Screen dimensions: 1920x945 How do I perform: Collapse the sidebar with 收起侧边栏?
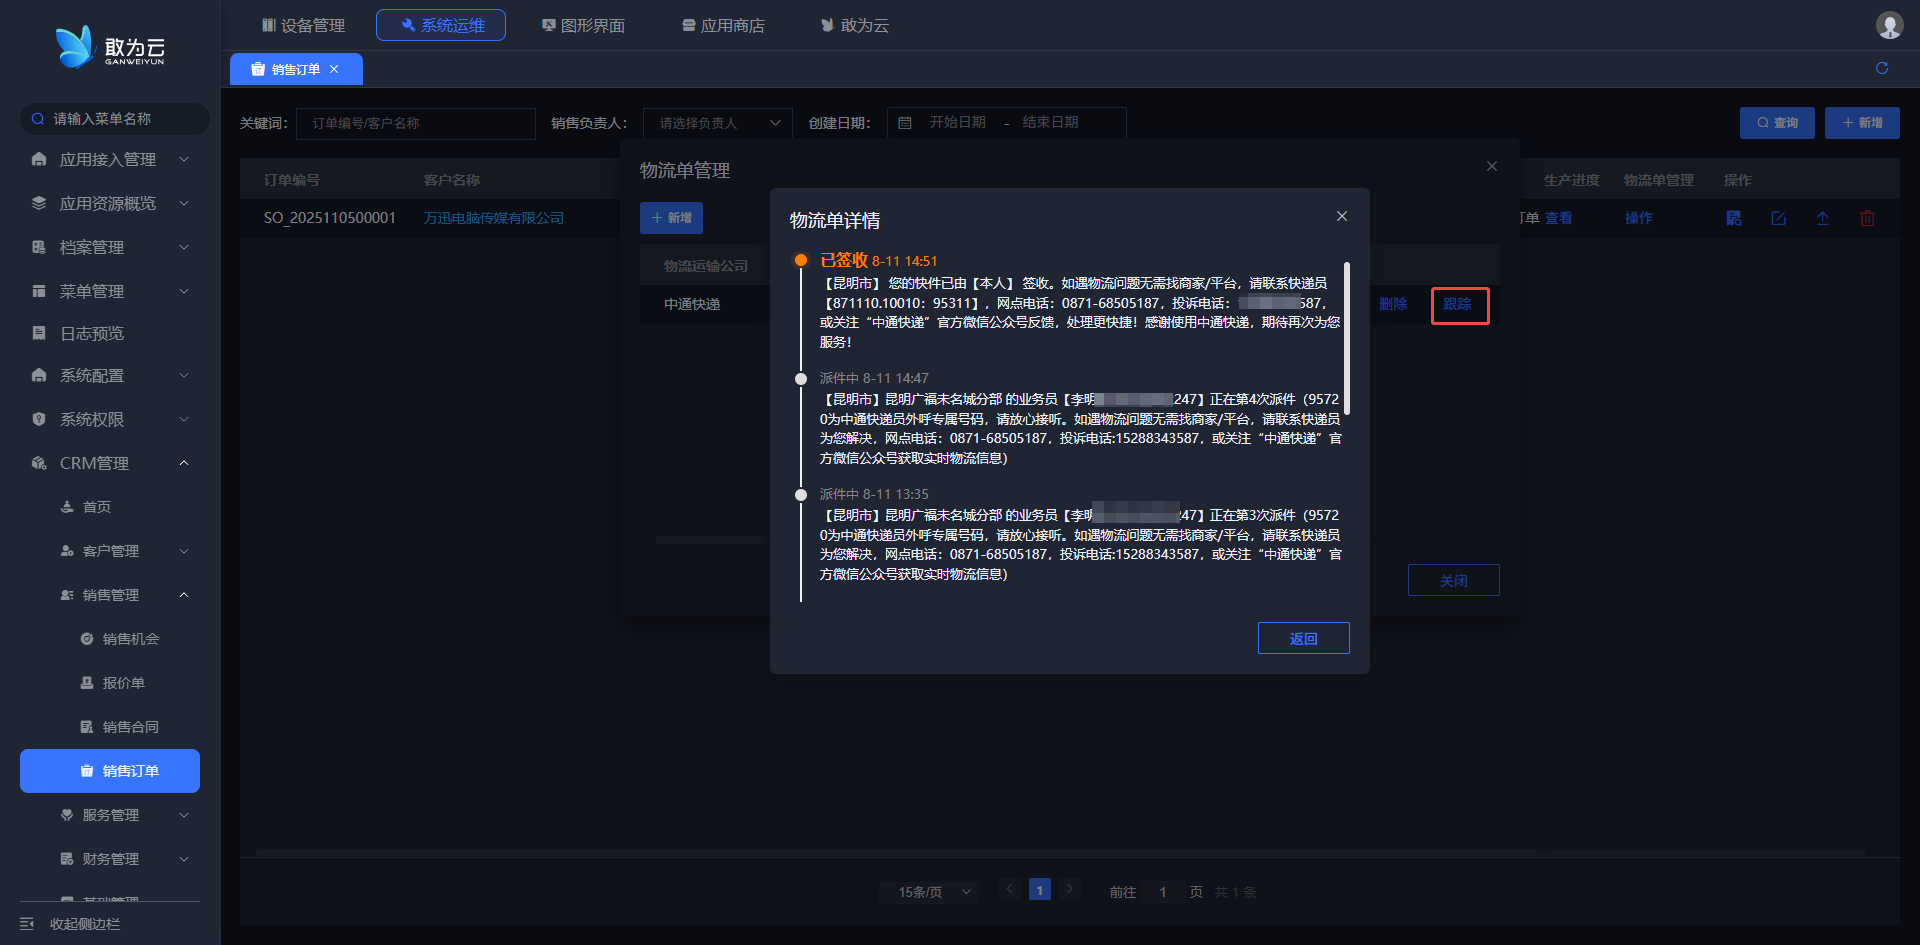[x=70, y=924]
